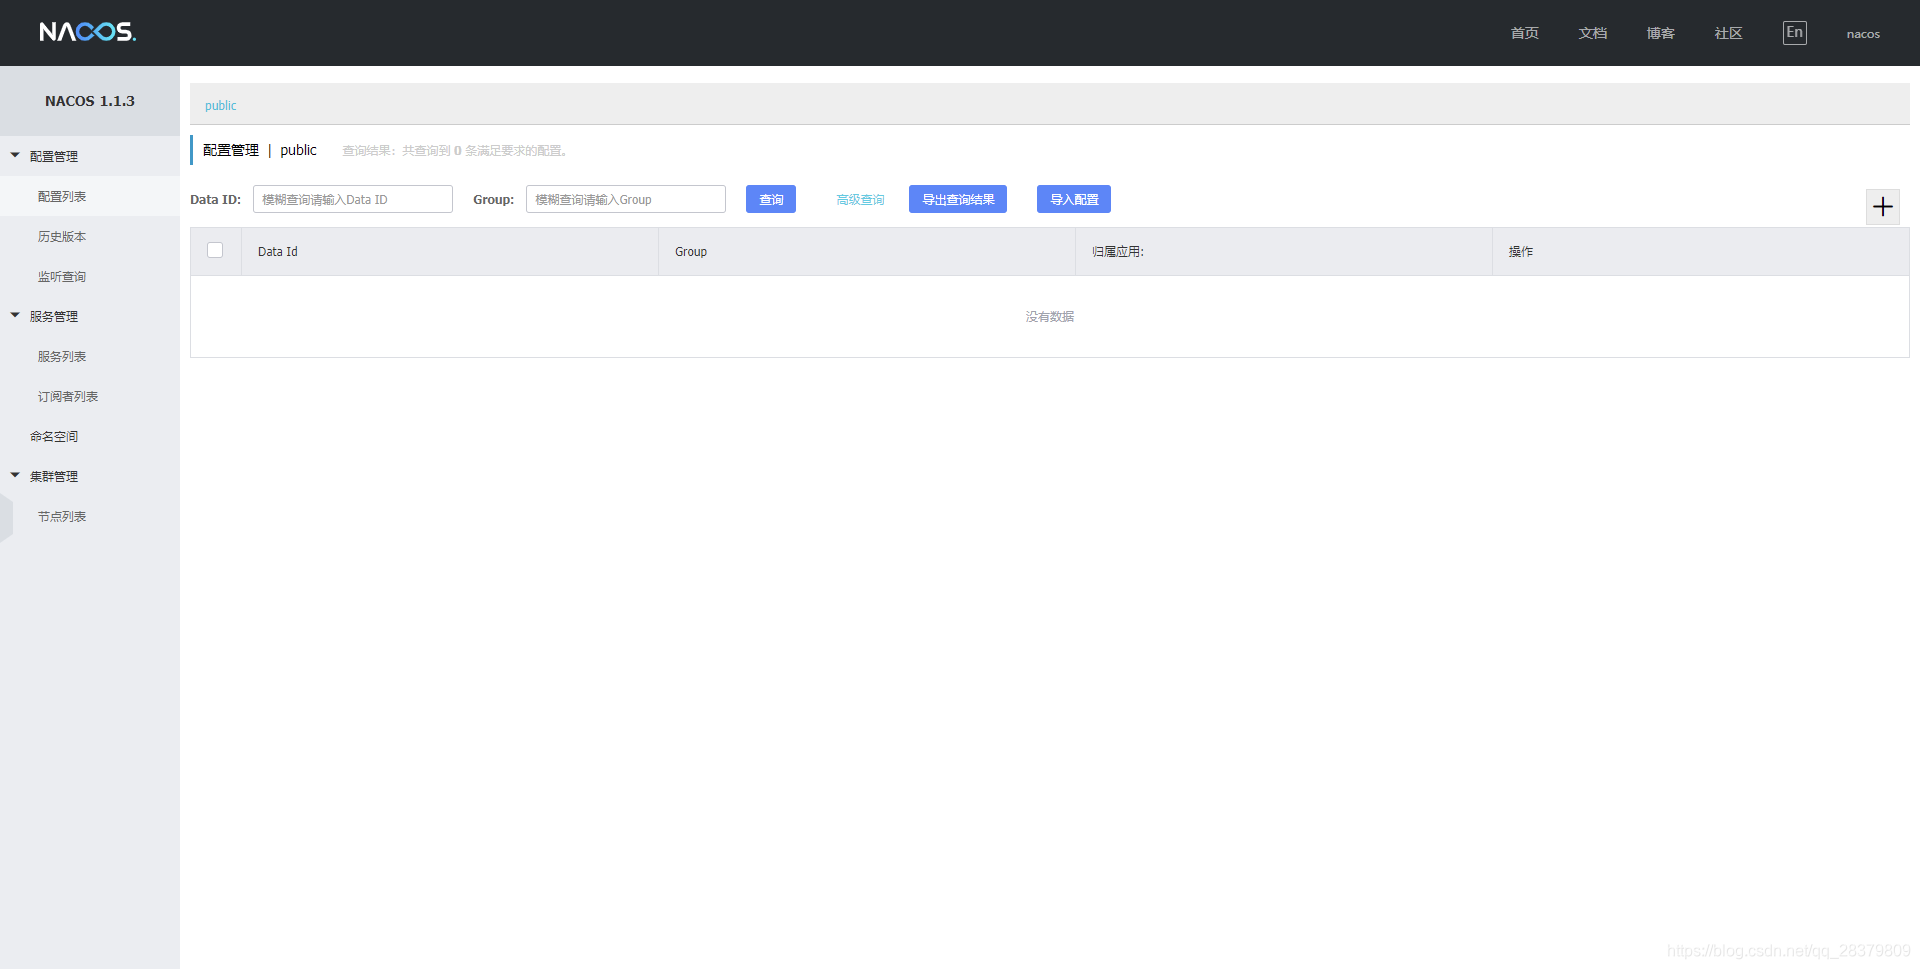Screen dimensions: 1920x969
Task: Open 文档 in top navigation
Action: tap(1593, 33)
